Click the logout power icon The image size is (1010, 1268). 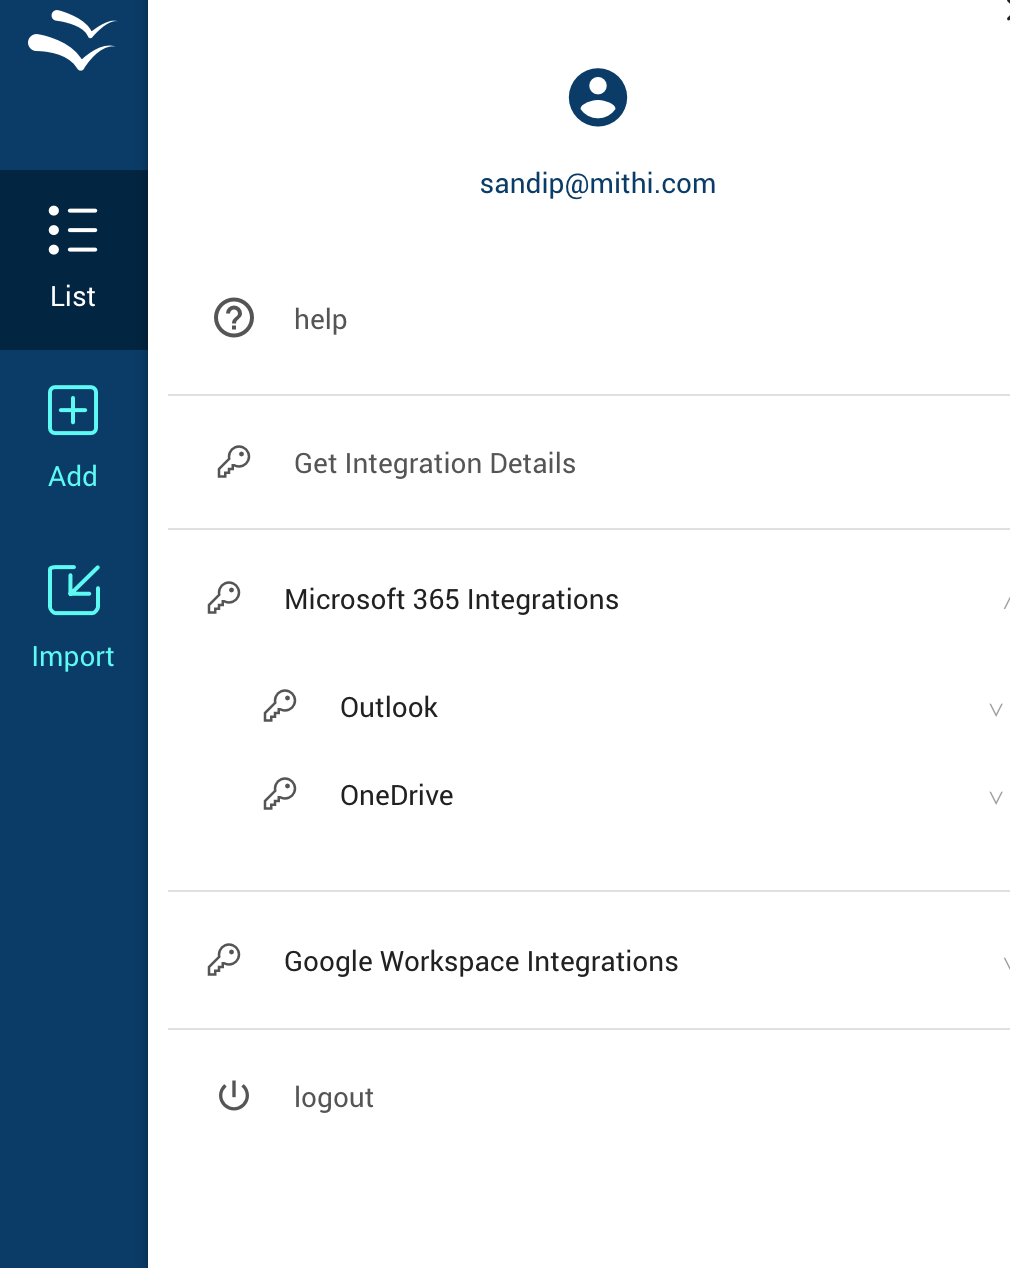coord(234,1096)
